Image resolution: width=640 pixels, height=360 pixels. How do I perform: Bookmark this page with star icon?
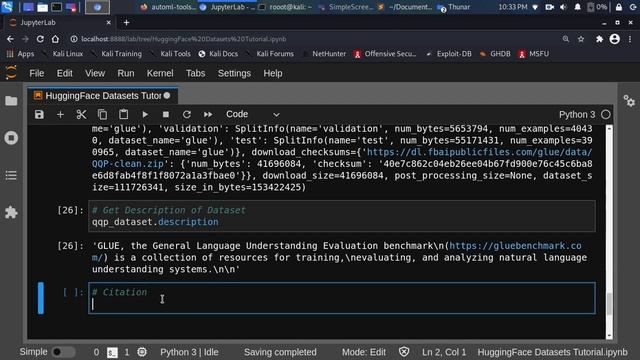(x=581, y=39)
